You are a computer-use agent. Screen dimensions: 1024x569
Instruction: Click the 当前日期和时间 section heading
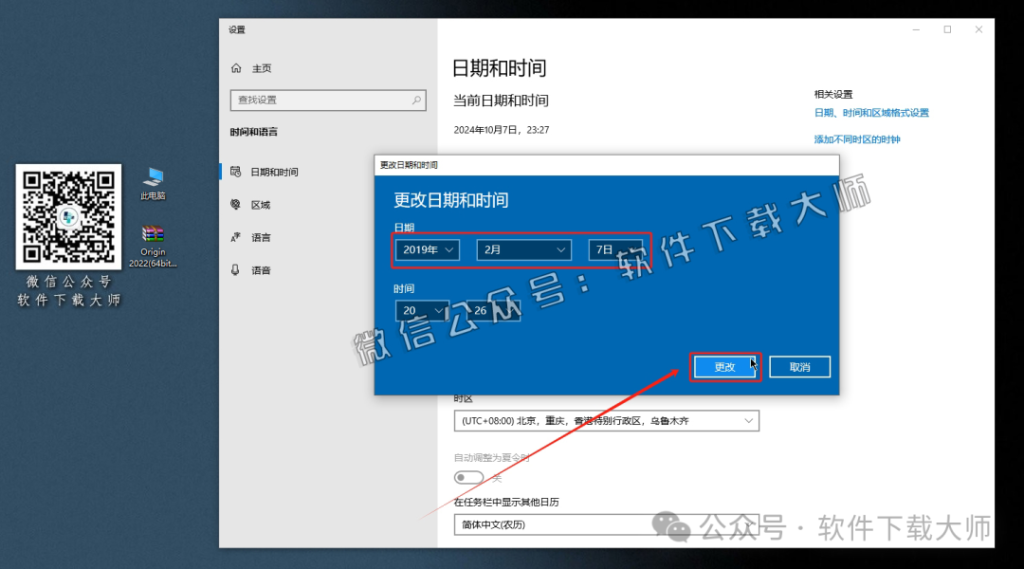501,101
